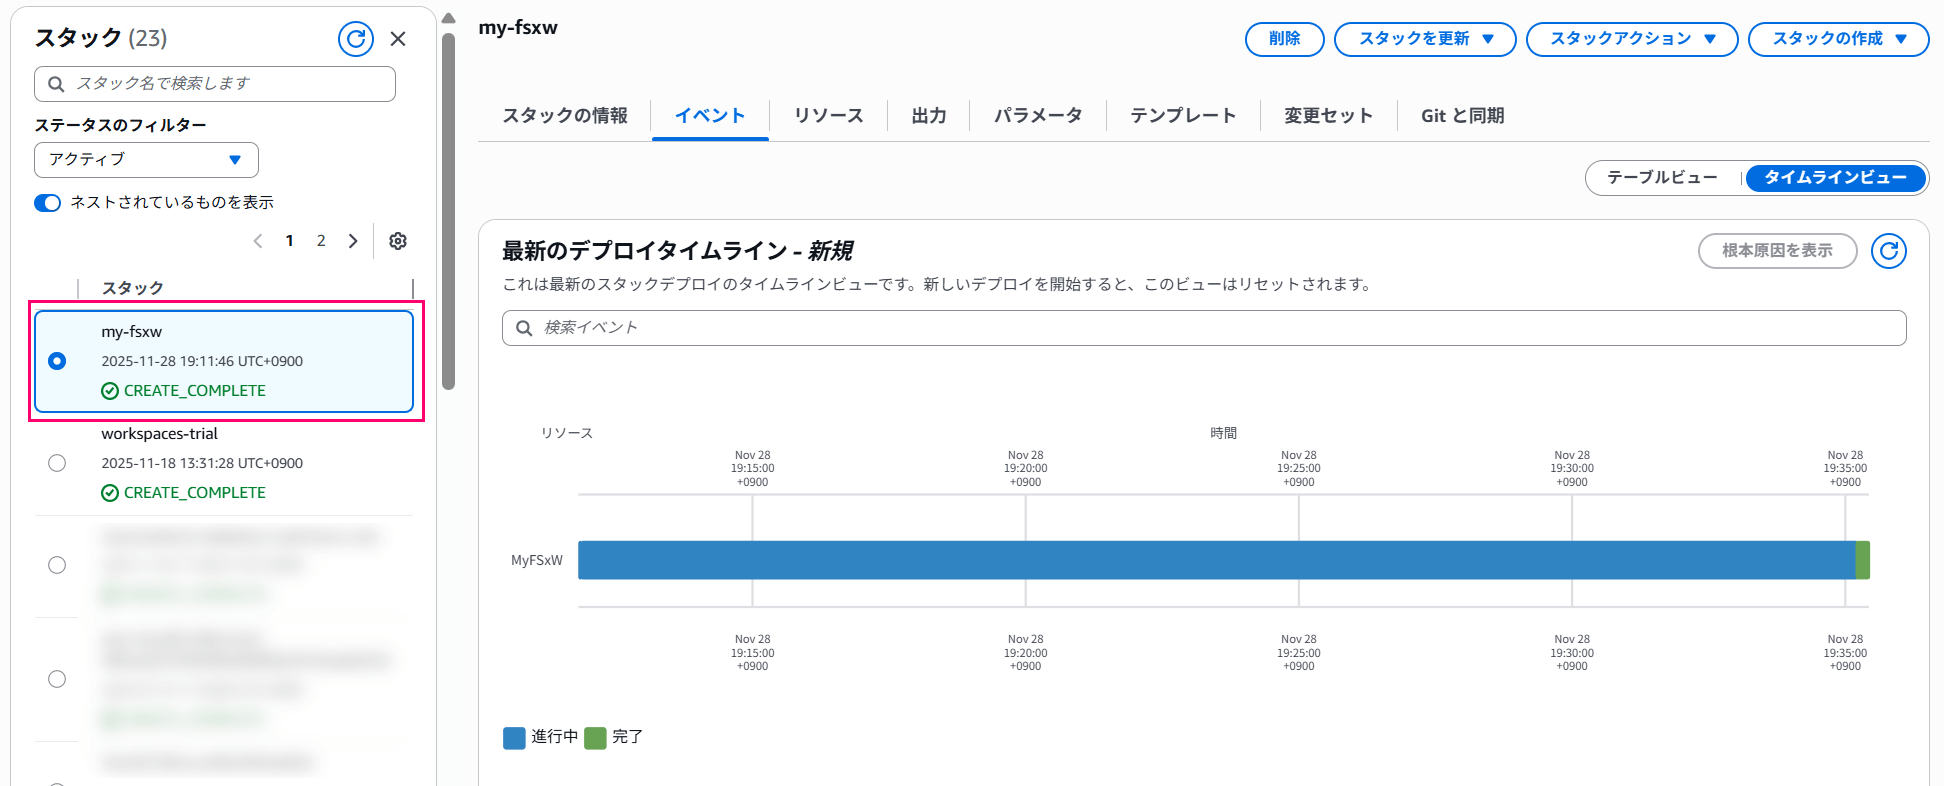1944x786 pixels.
Task: Click the 削除 delete button
Action: coord(1285,39)
